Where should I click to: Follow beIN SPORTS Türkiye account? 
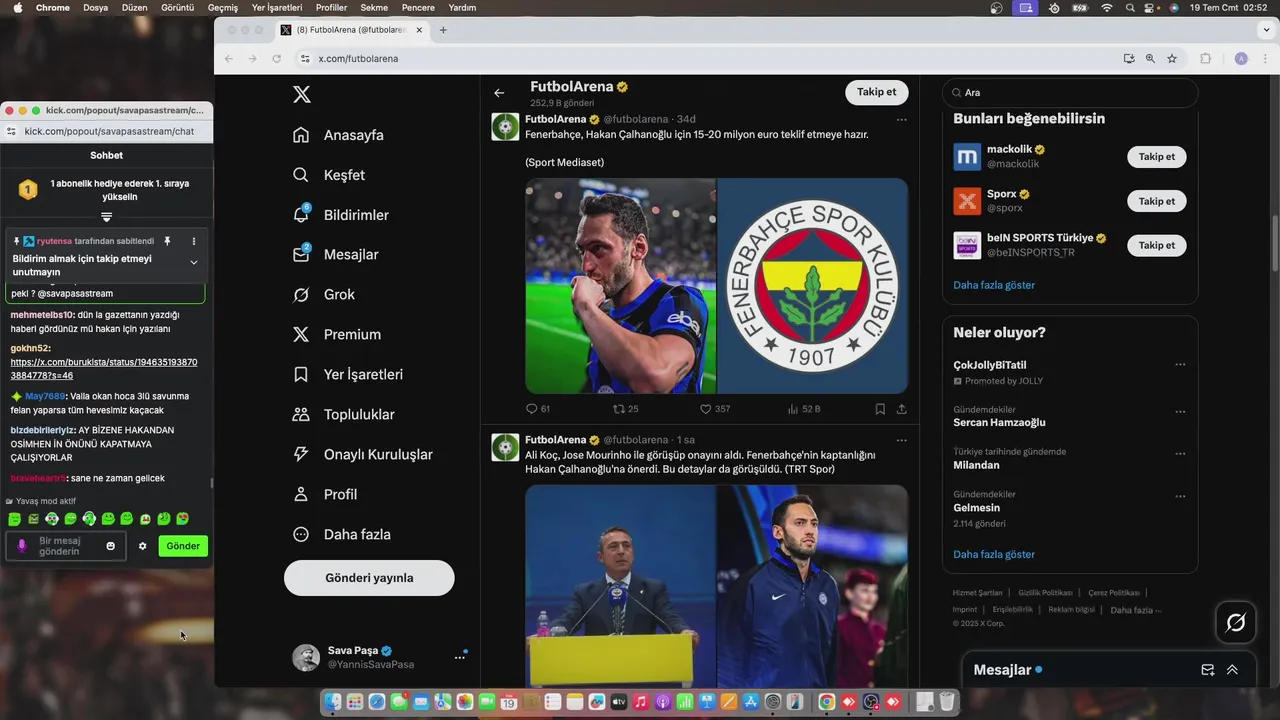tap(1157, 245)
